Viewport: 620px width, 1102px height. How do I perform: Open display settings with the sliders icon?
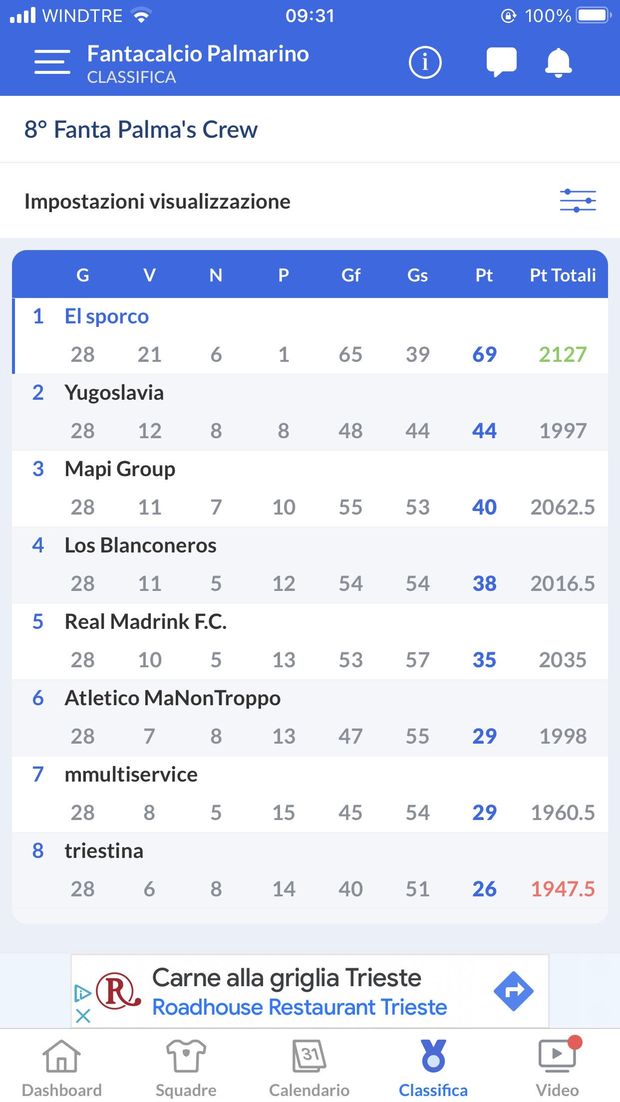click(578, 200)
